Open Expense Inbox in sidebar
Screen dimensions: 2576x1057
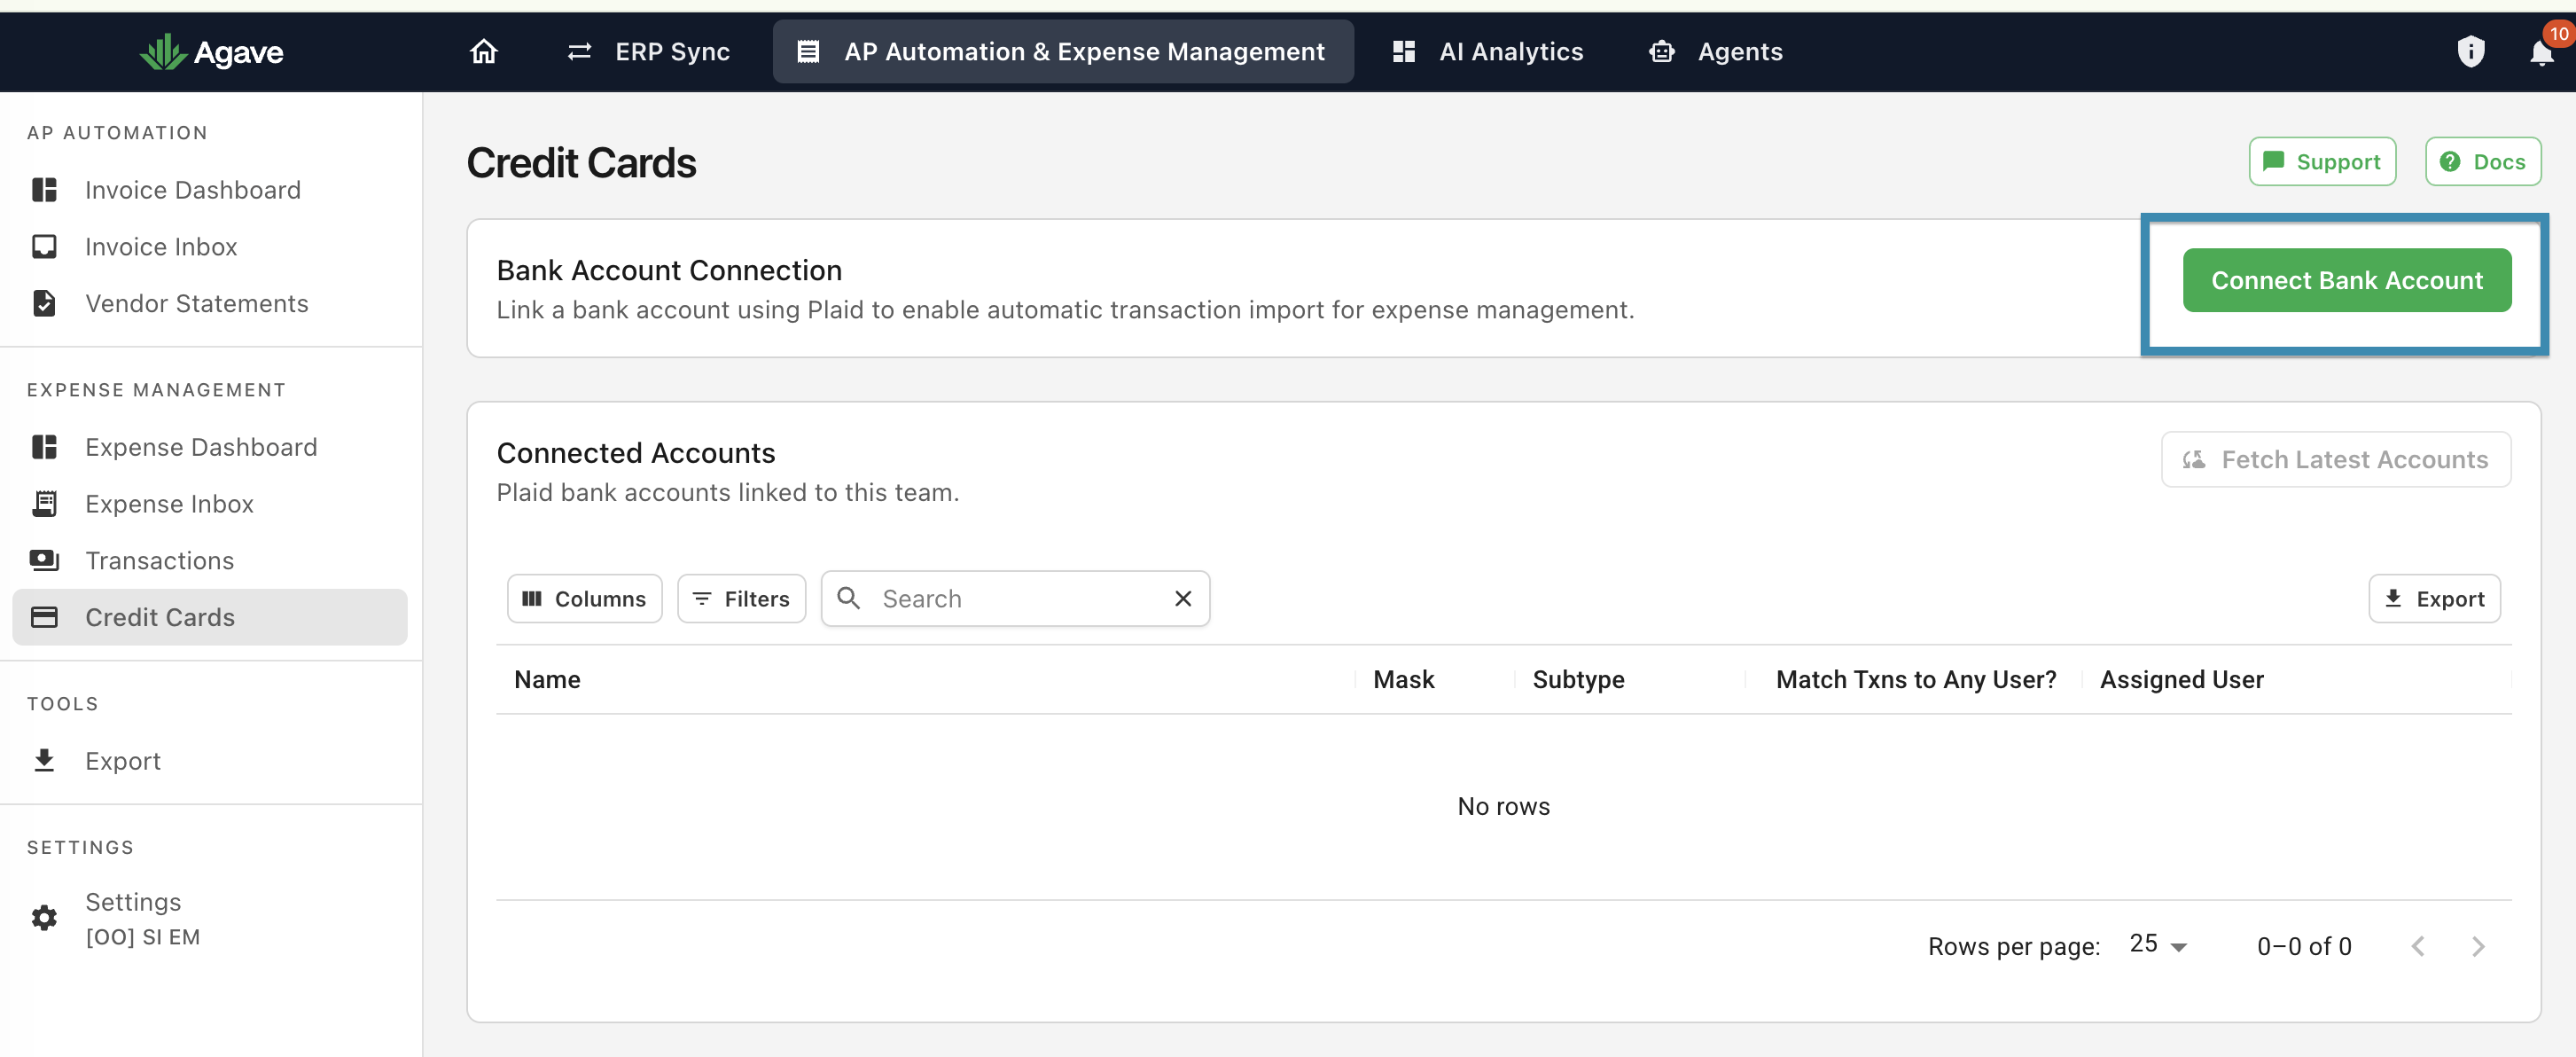click(210, 504)
